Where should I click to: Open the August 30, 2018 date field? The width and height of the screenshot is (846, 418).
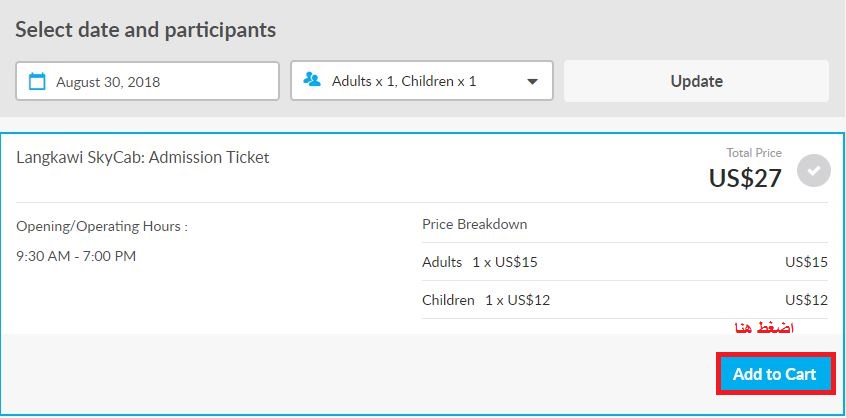147,81
